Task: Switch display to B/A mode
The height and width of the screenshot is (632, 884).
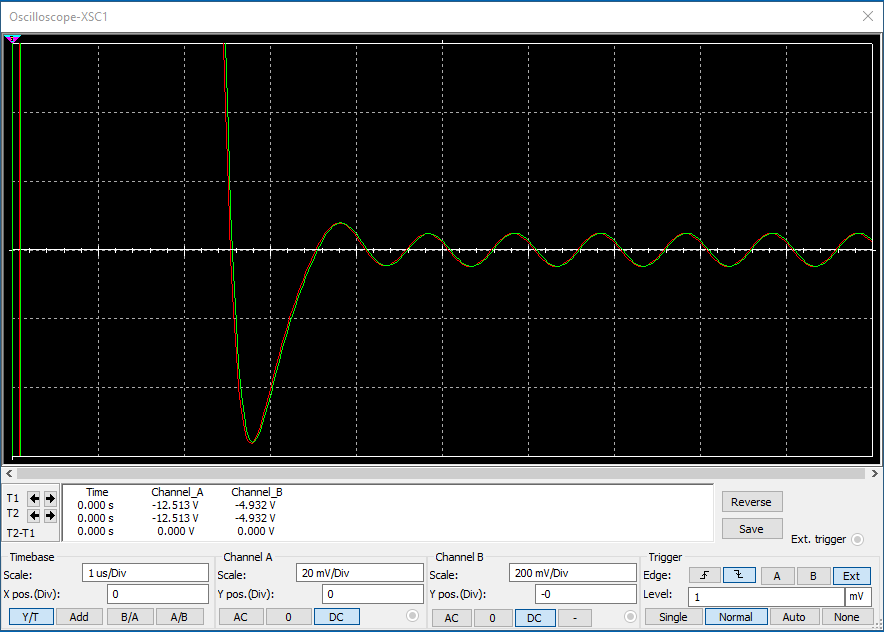Action: tap(131, 617)
